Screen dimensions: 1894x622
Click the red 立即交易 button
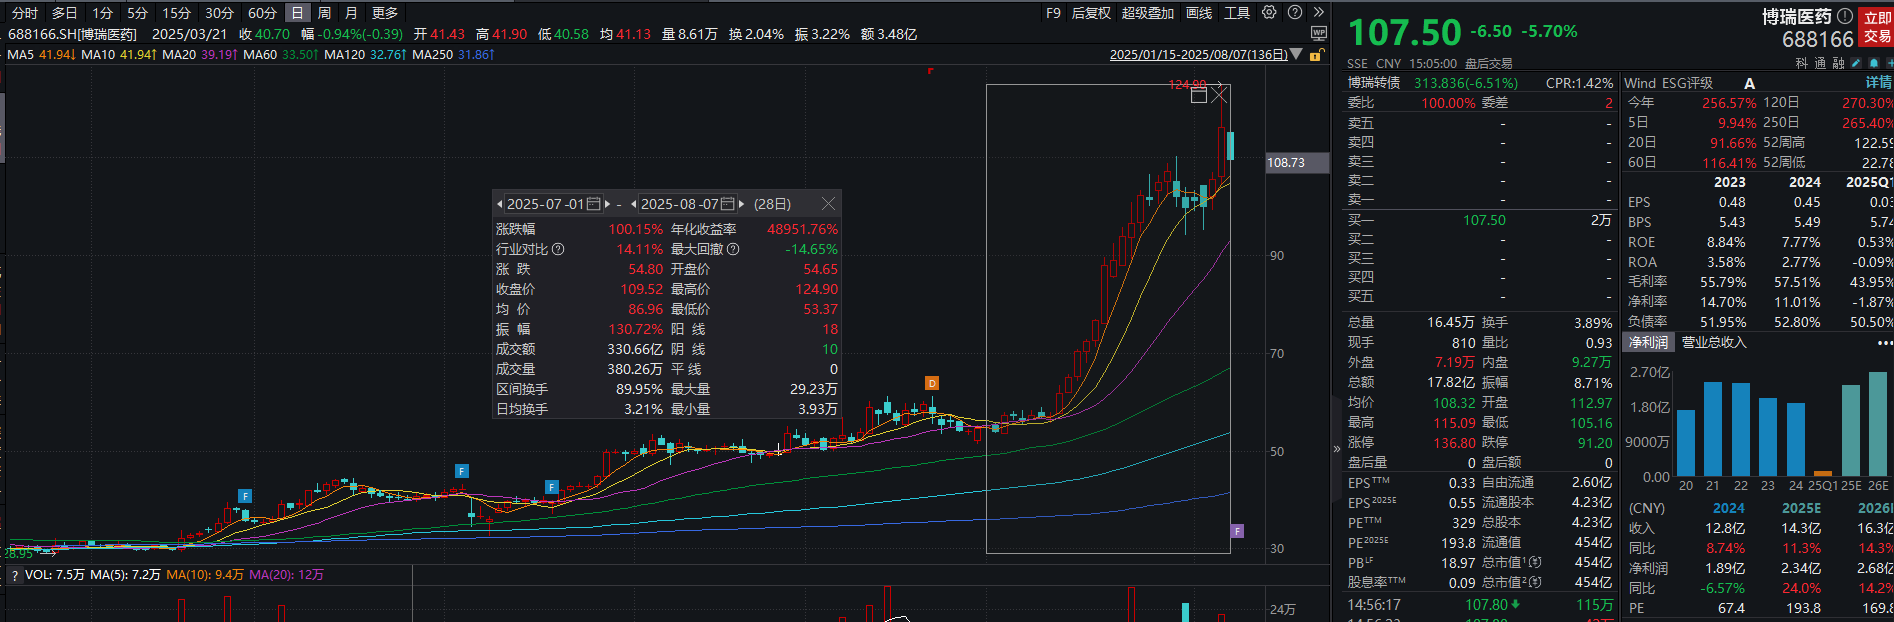[1877, 27]
